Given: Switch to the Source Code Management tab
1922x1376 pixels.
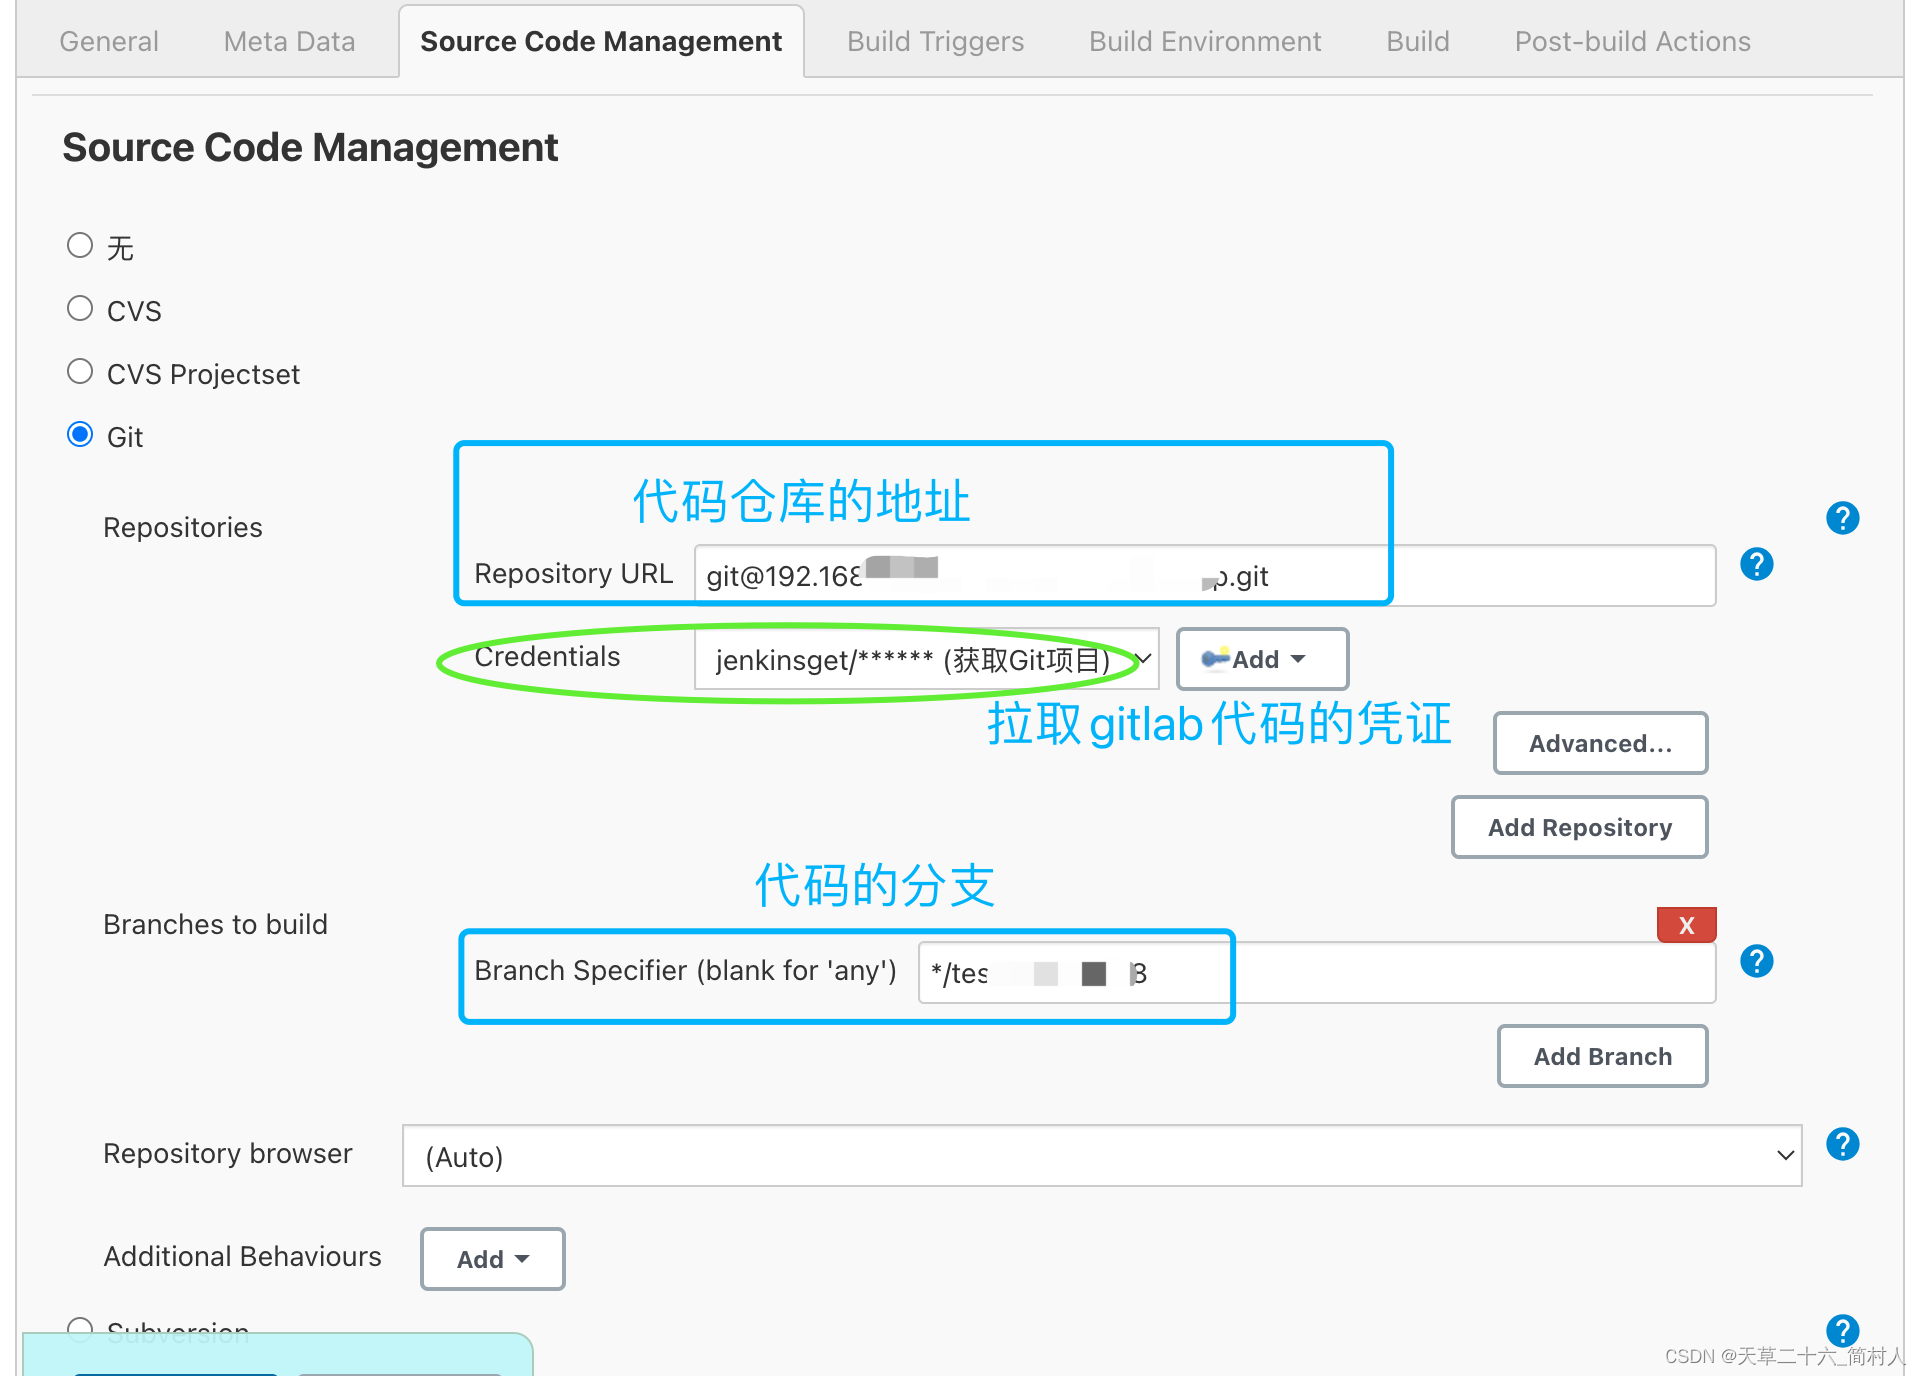Looking at the screenshot, I should (601, 41).
